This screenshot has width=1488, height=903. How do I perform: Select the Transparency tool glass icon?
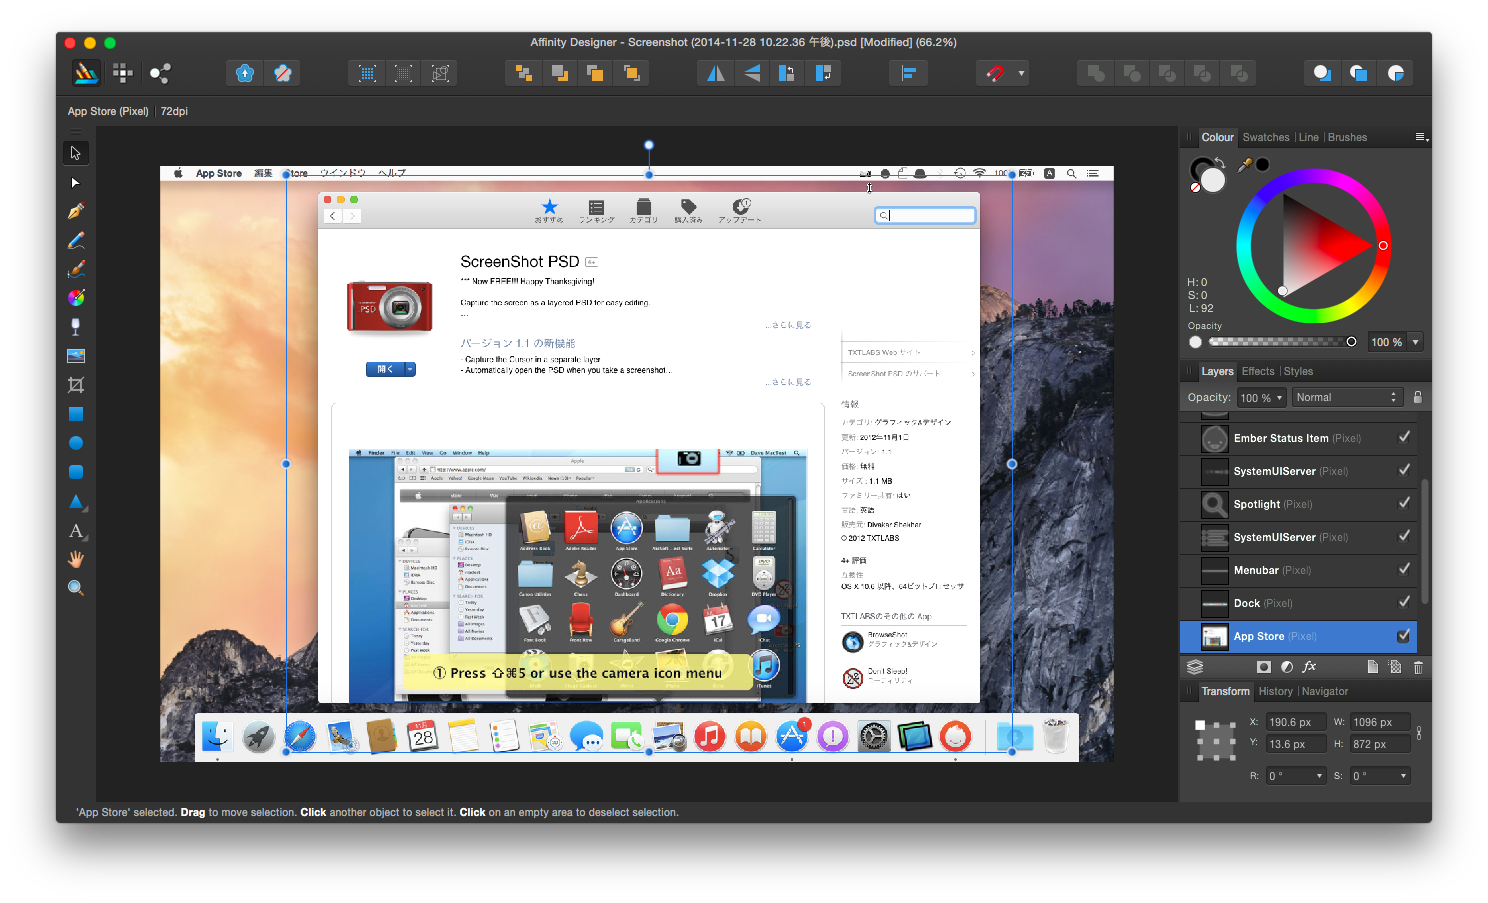75,327
